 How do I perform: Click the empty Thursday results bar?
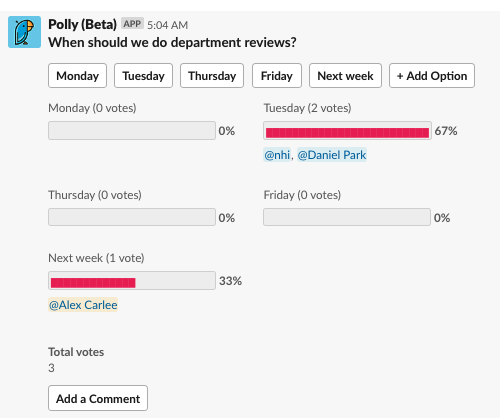pyautogui.click(x=132, y=217)
